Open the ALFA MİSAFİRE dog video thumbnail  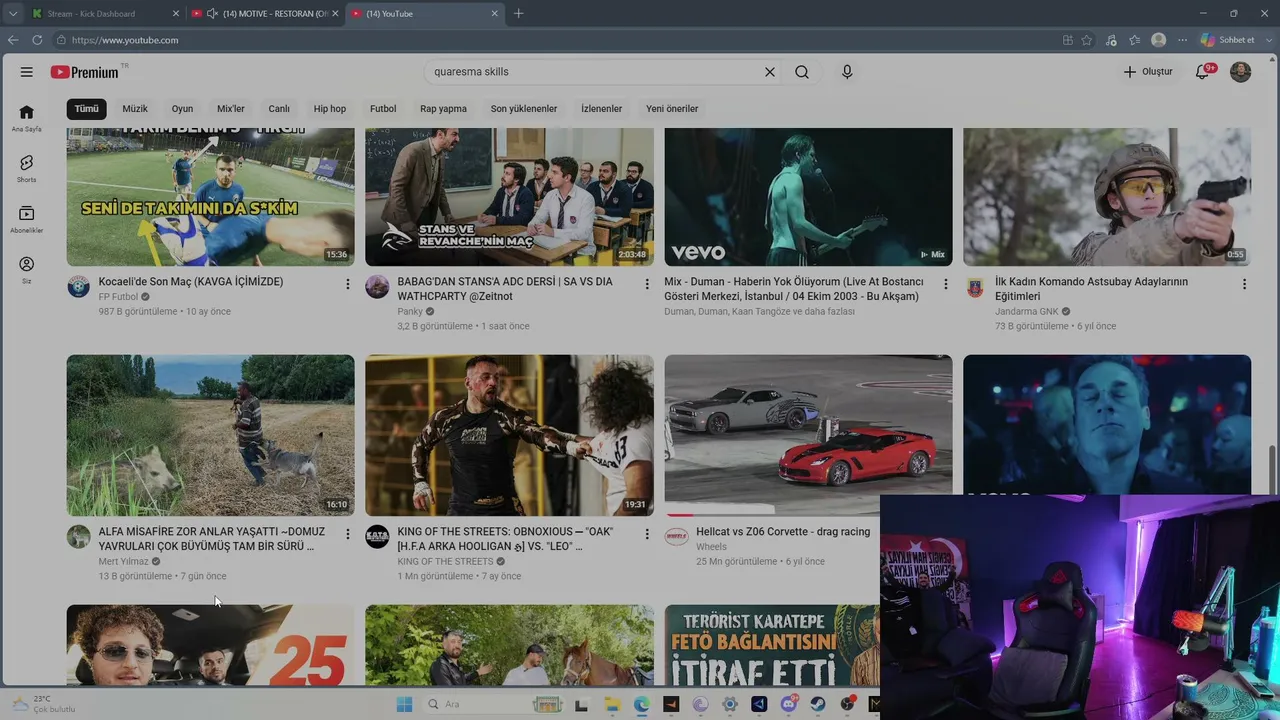coord(210,435)
